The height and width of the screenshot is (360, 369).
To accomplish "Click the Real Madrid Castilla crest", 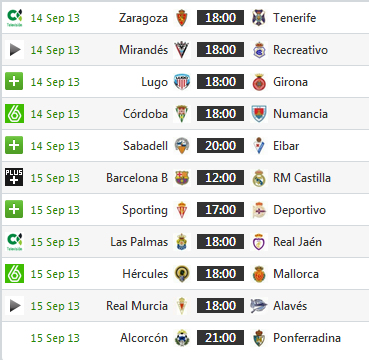I will pyautogui.click(x=259, y=178).
